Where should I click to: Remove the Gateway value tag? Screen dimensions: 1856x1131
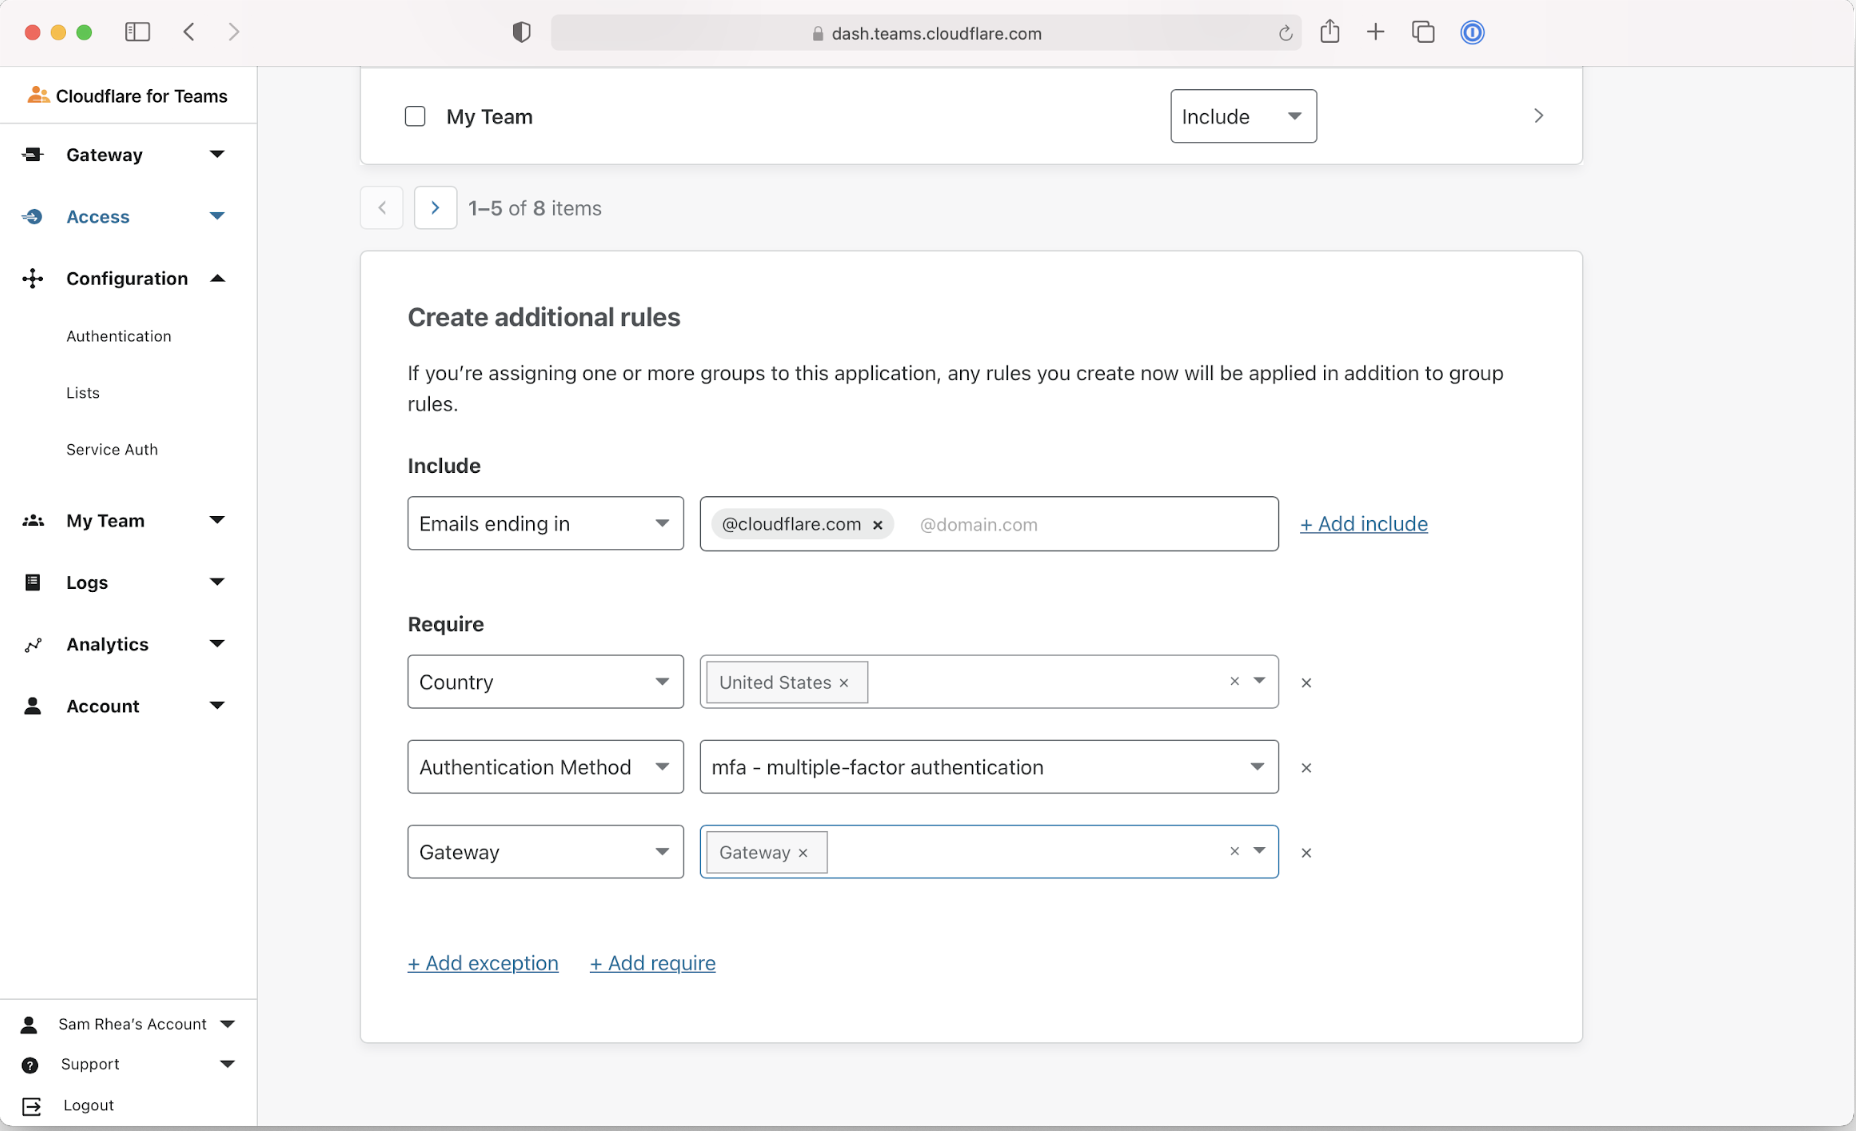pyautogui.click(x=803, y=853)
